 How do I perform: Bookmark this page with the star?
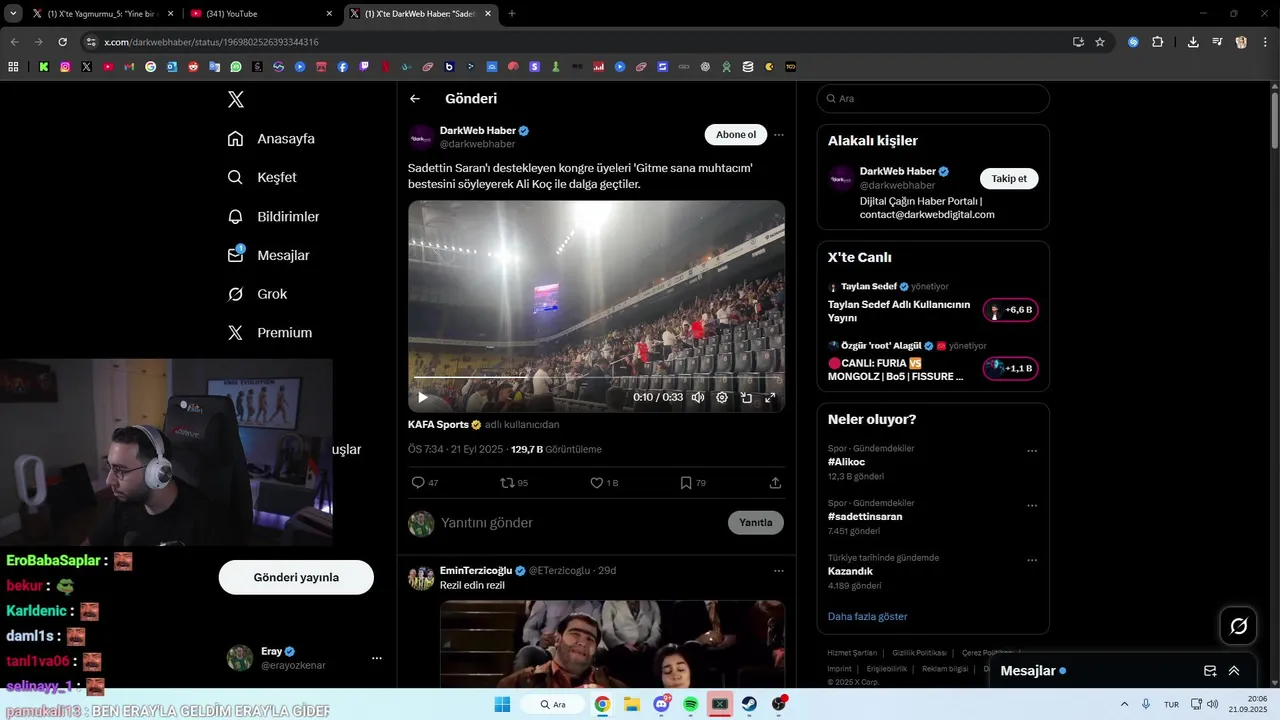click(1100, 42)
